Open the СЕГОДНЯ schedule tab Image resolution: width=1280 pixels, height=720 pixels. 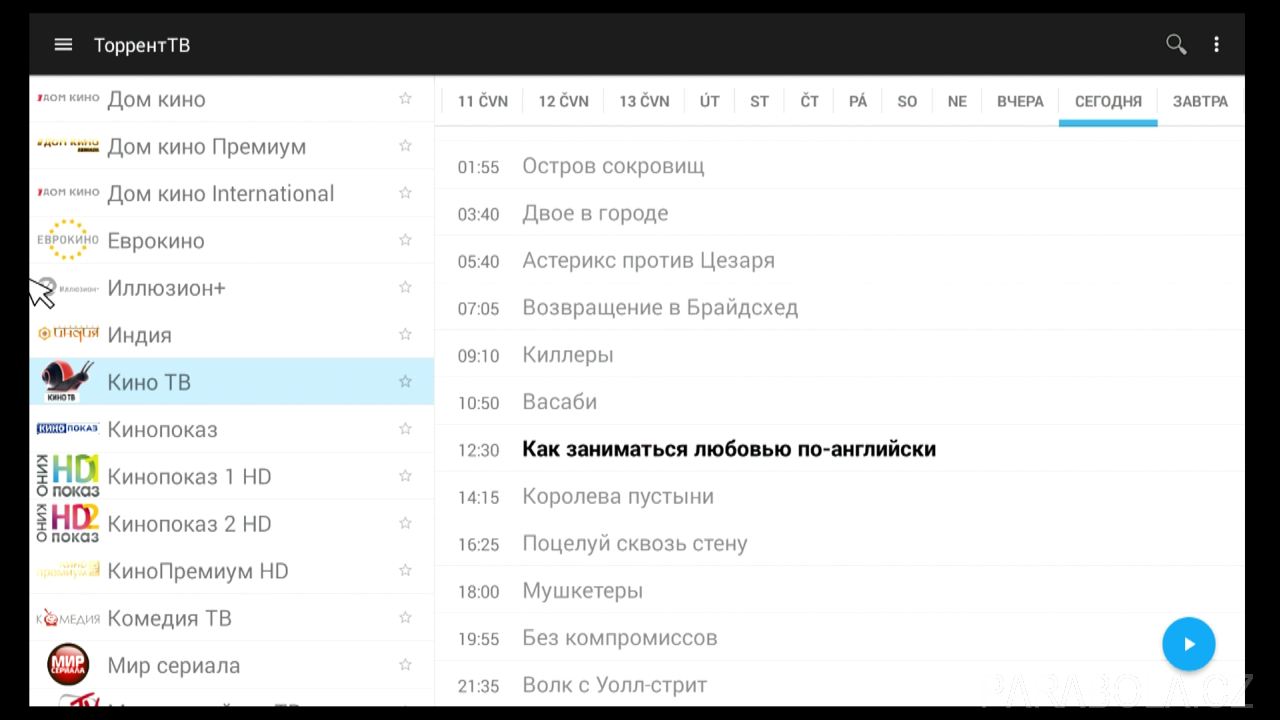1108,101
